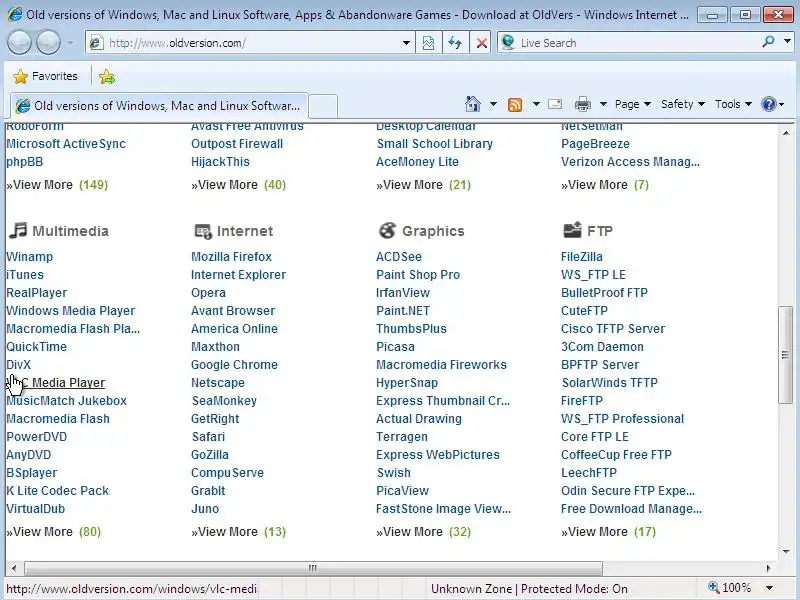Click the FTP category icon

[572, 230]
